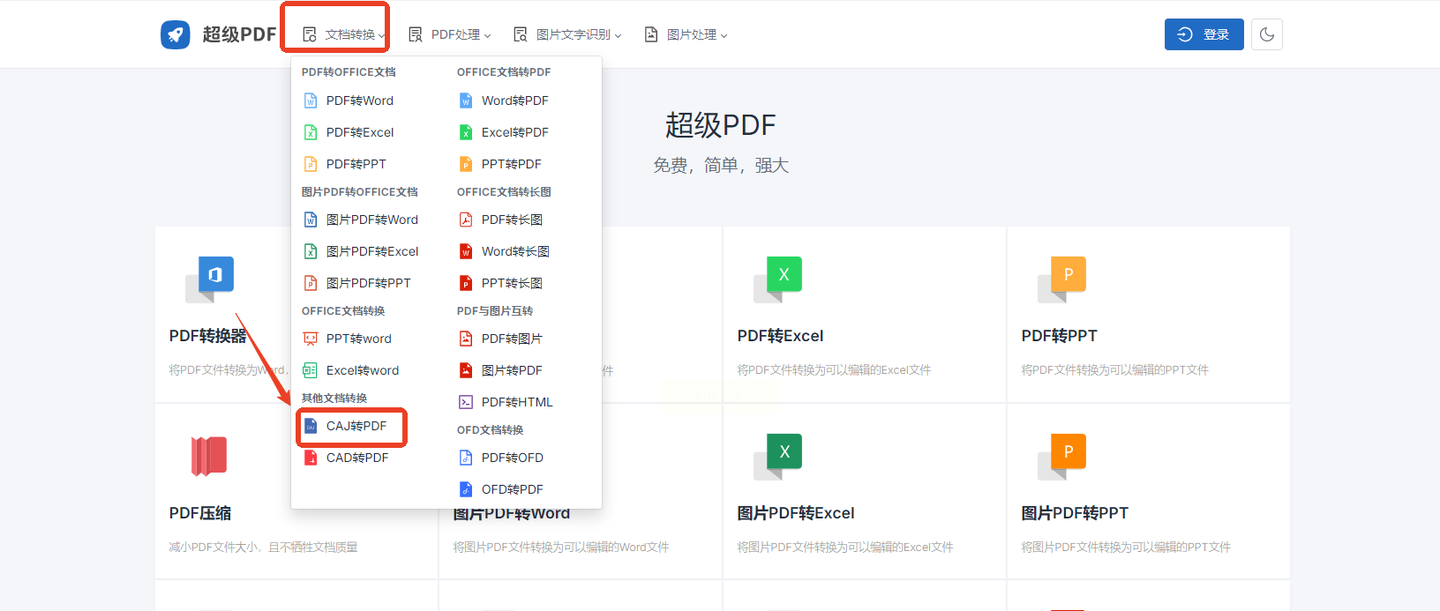Click the 图片PDF转PPT menu icon
Image resolution: width=1440 pixels, height=611 pixels.
pos(310,283)
